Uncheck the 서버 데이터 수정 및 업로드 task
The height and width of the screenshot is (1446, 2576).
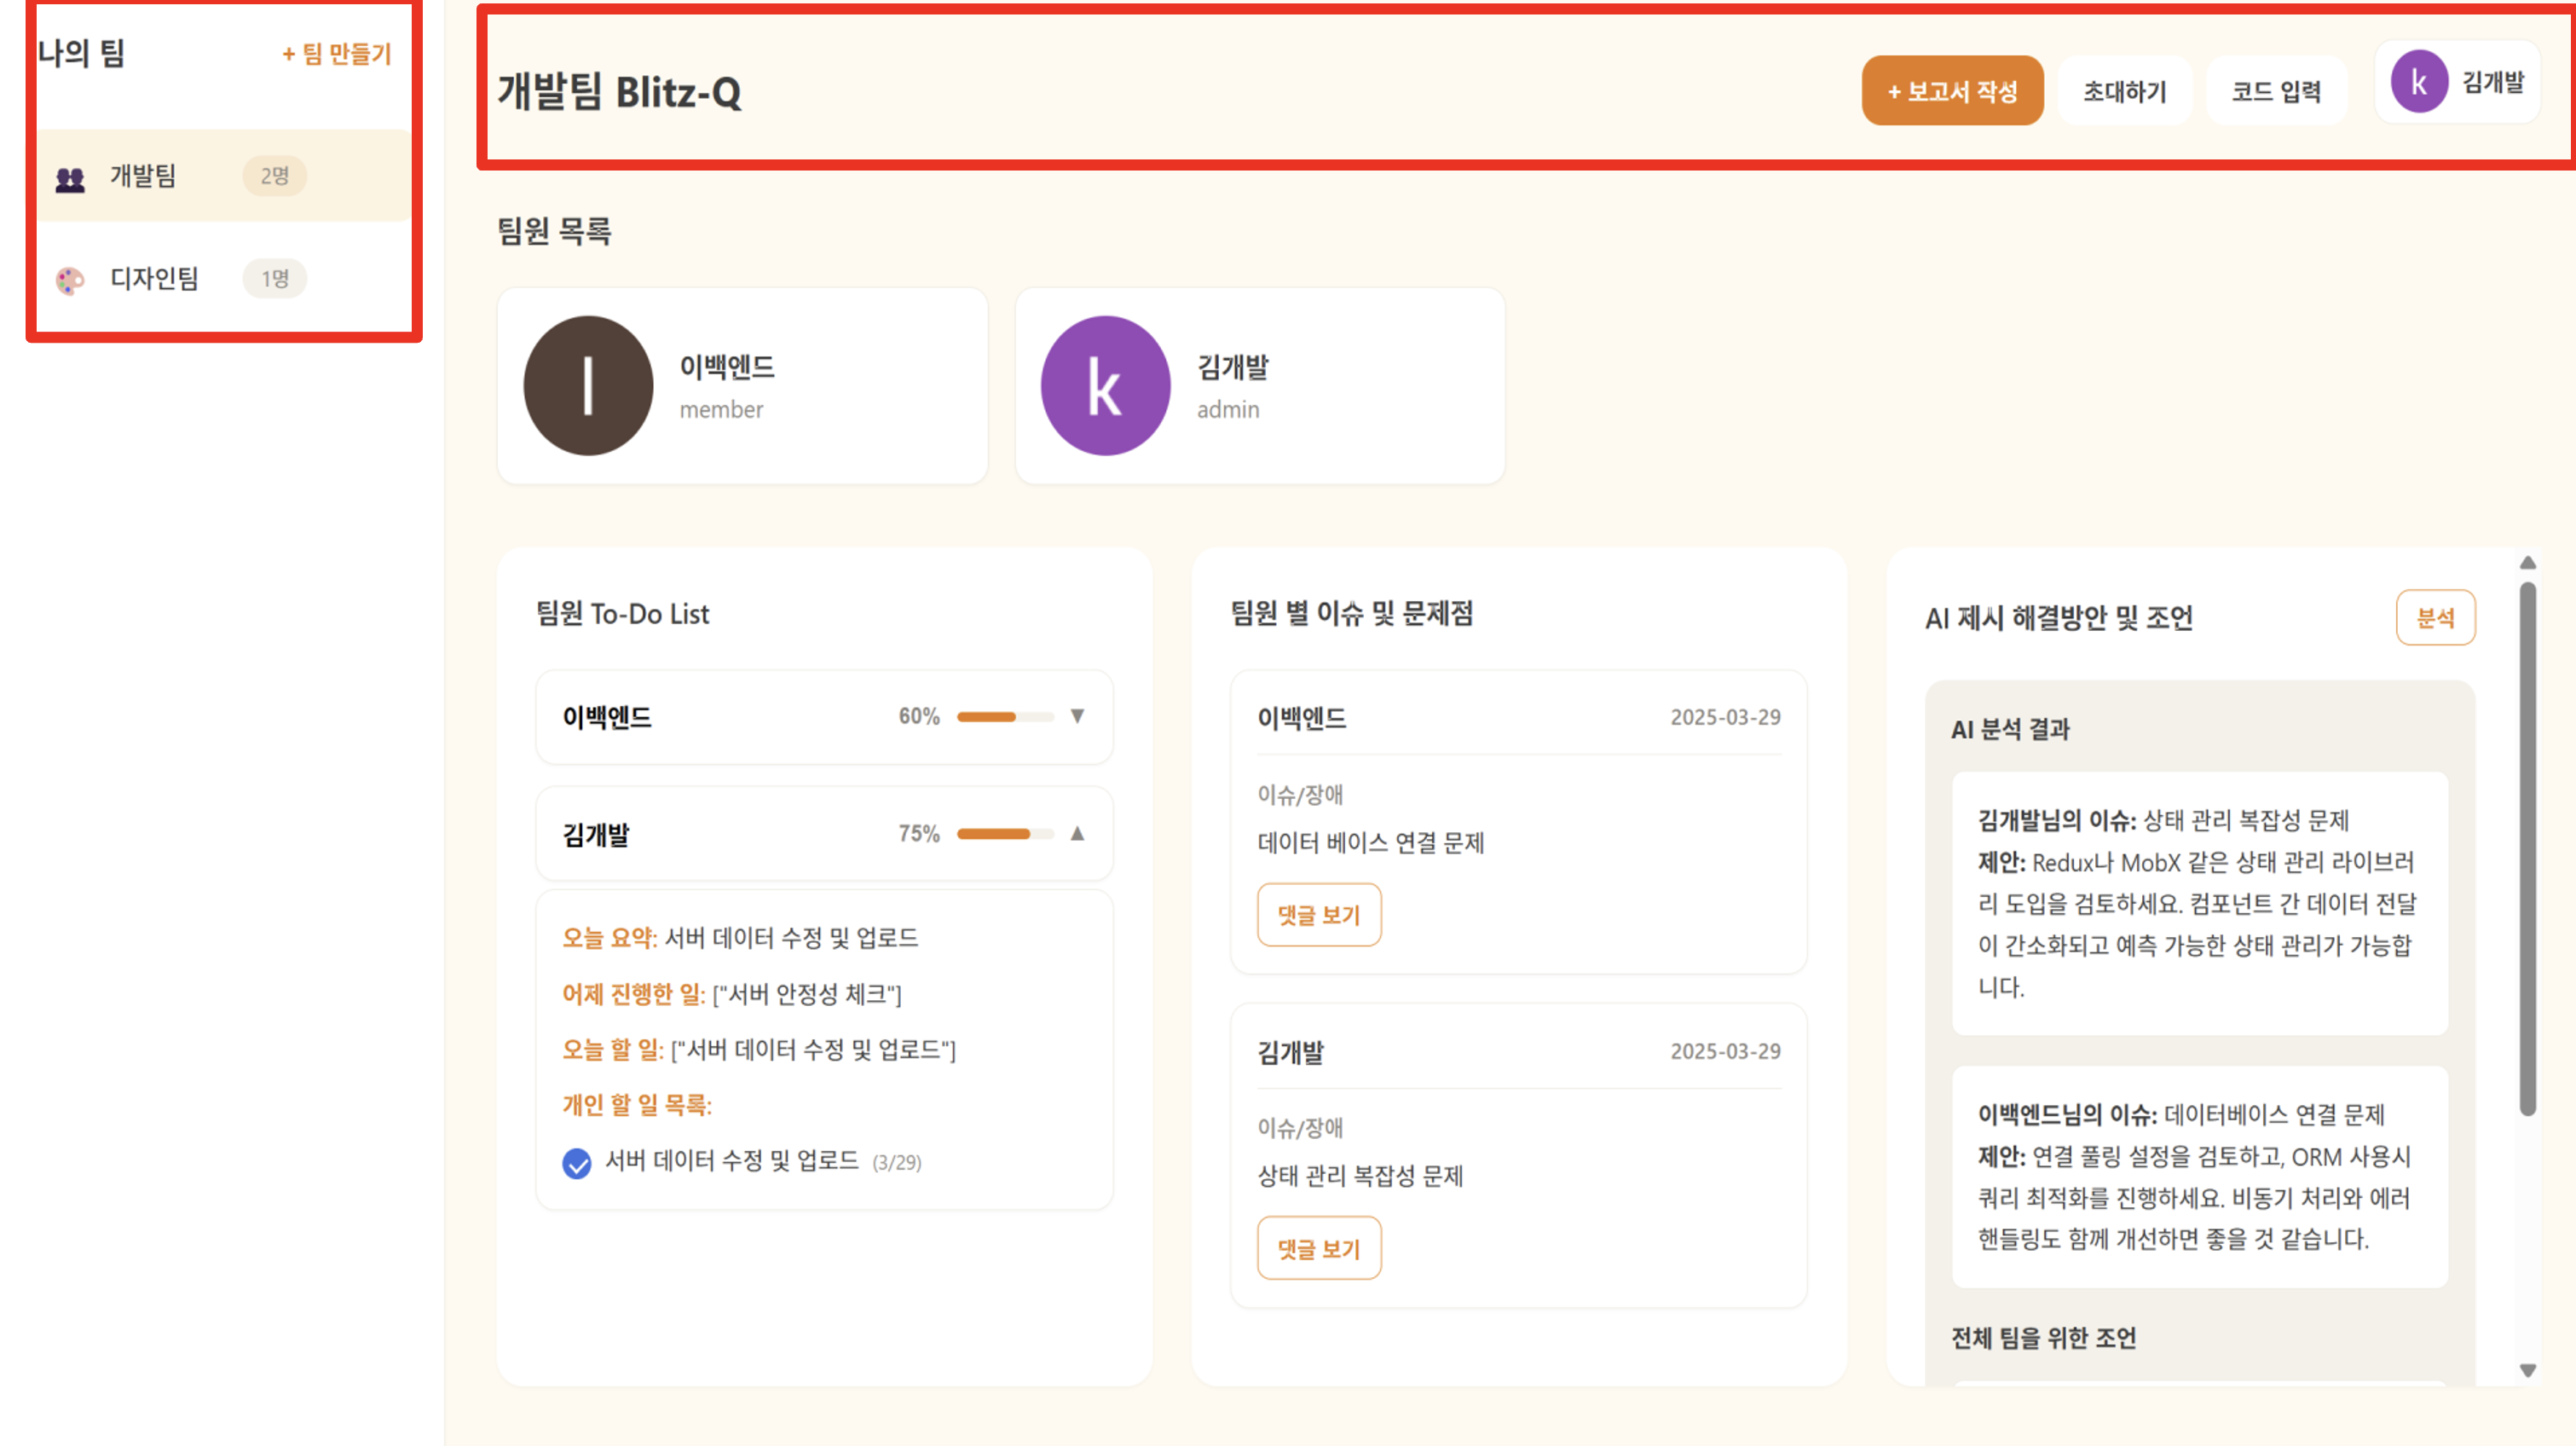pos(577,1163)
